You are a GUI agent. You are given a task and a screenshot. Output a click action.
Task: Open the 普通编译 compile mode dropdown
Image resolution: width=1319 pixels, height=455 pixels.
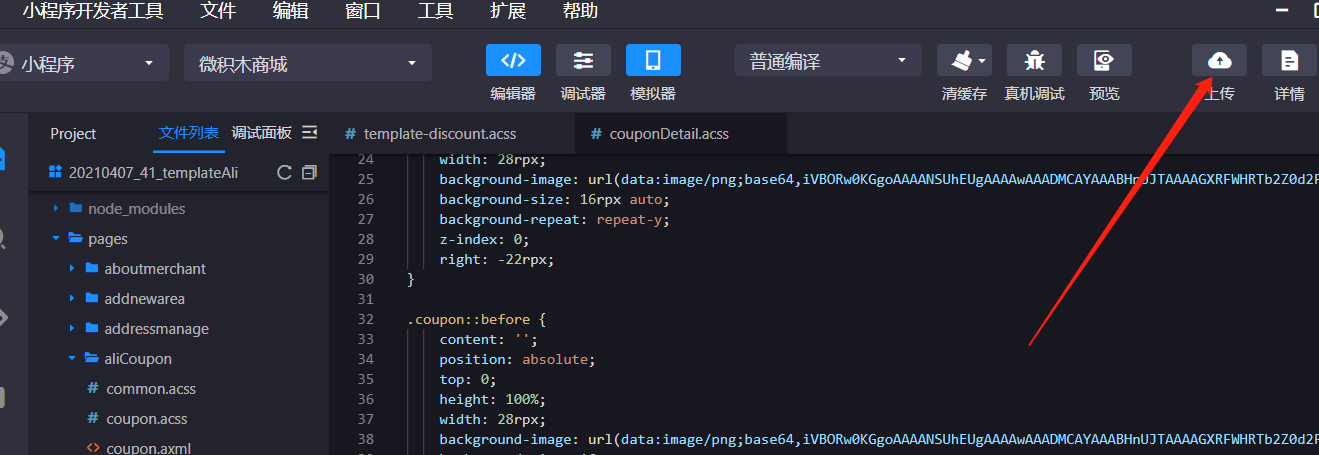[828, 61]
